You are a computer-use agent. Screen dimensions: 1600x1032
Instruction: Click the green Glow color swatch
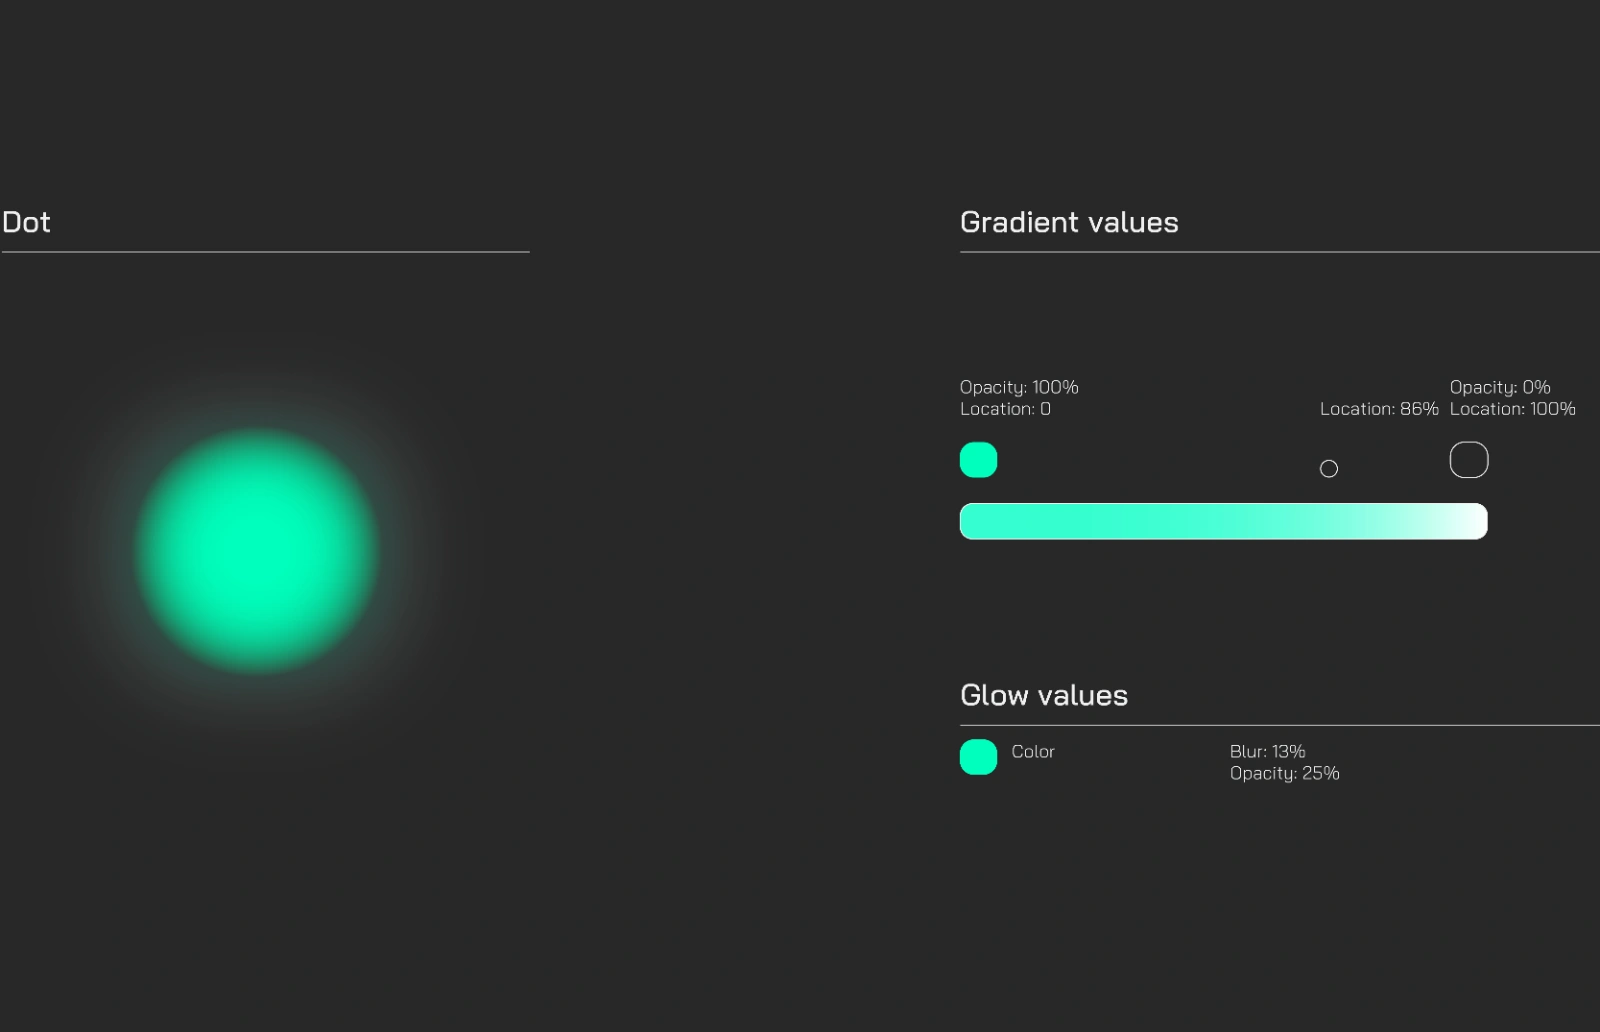[x=978, y=757]
